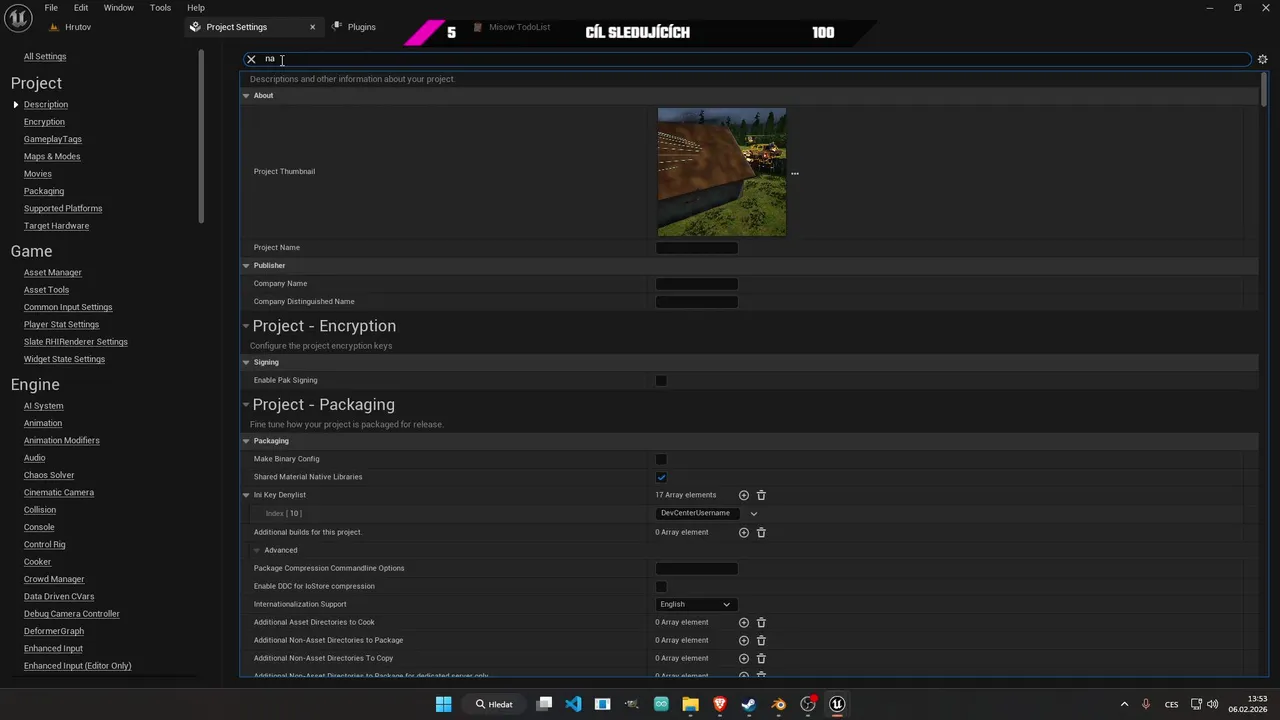Enable DDC for IoStore compression checkbox
Viewport: 1280px width, 720px height.
pos(661,586)
